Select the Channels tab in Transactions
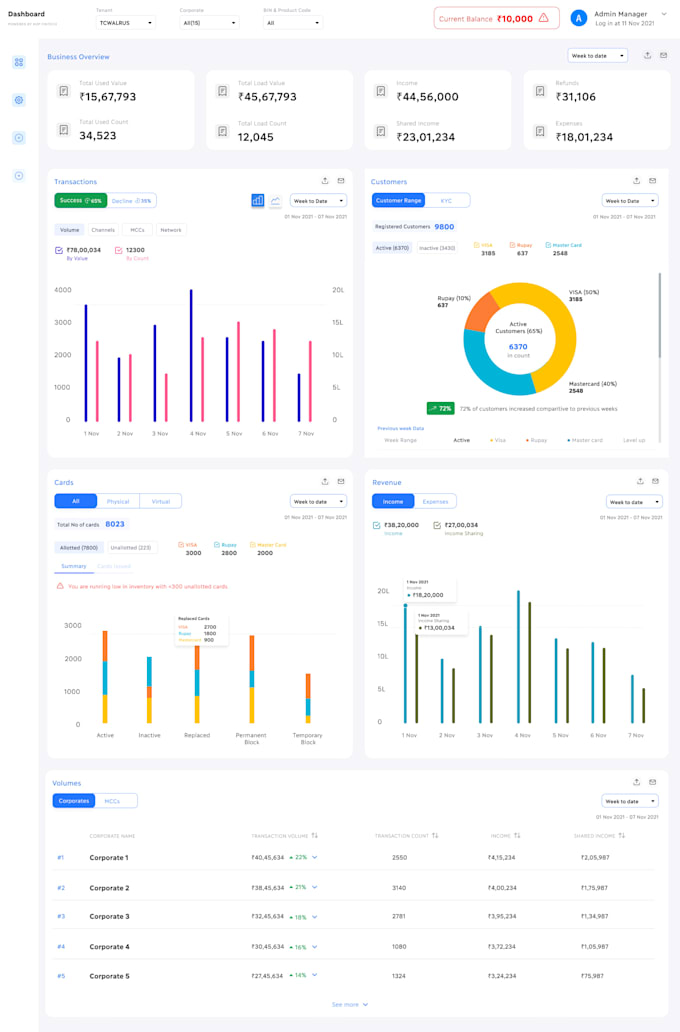The width and height of the screenshot is (680, 1032). 103,230
